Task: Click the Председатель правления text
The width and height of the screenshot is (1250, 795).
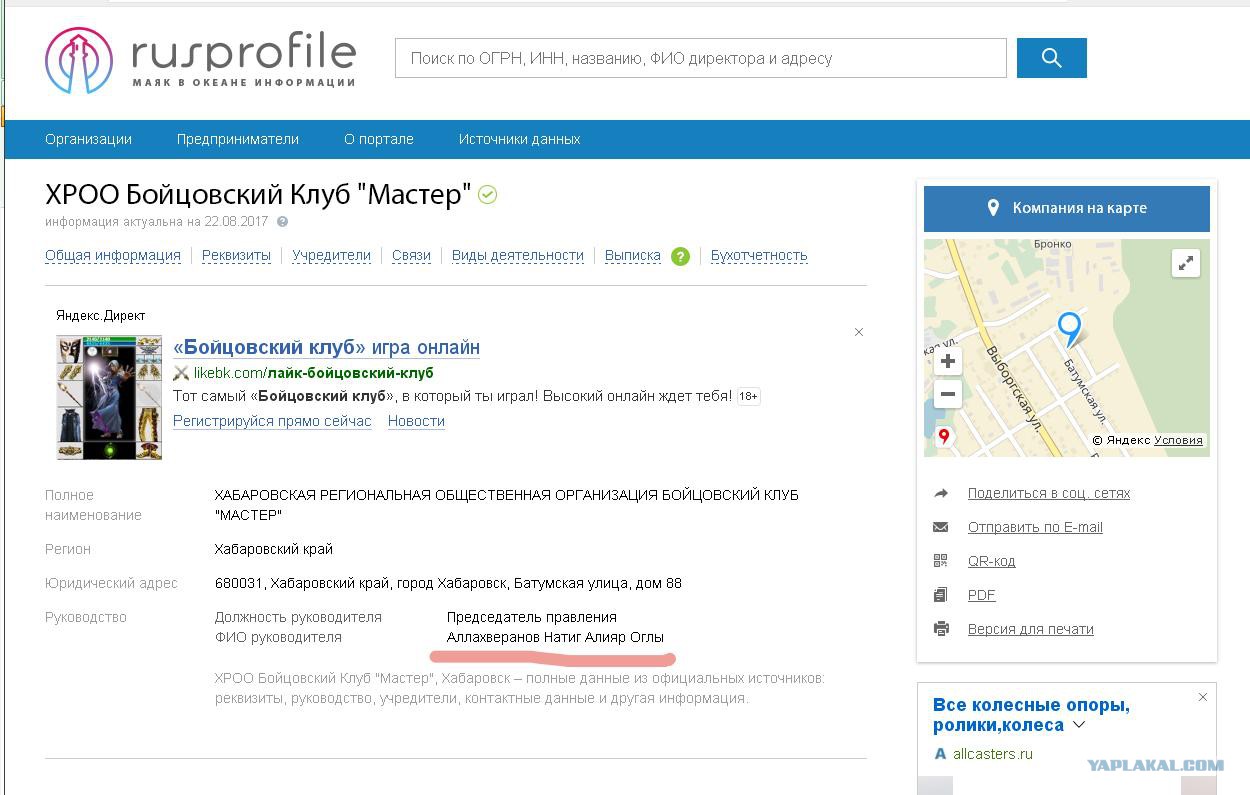Action: (532, 617)
